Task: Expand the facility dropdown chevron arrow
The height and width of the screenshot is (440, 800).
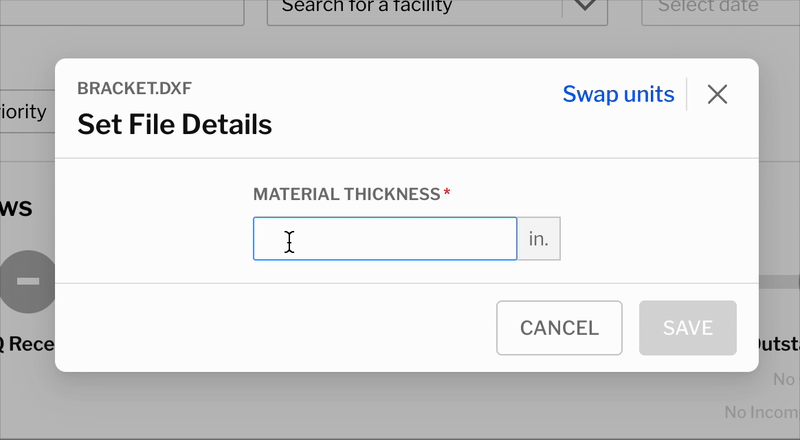Action: pos(585,6)
